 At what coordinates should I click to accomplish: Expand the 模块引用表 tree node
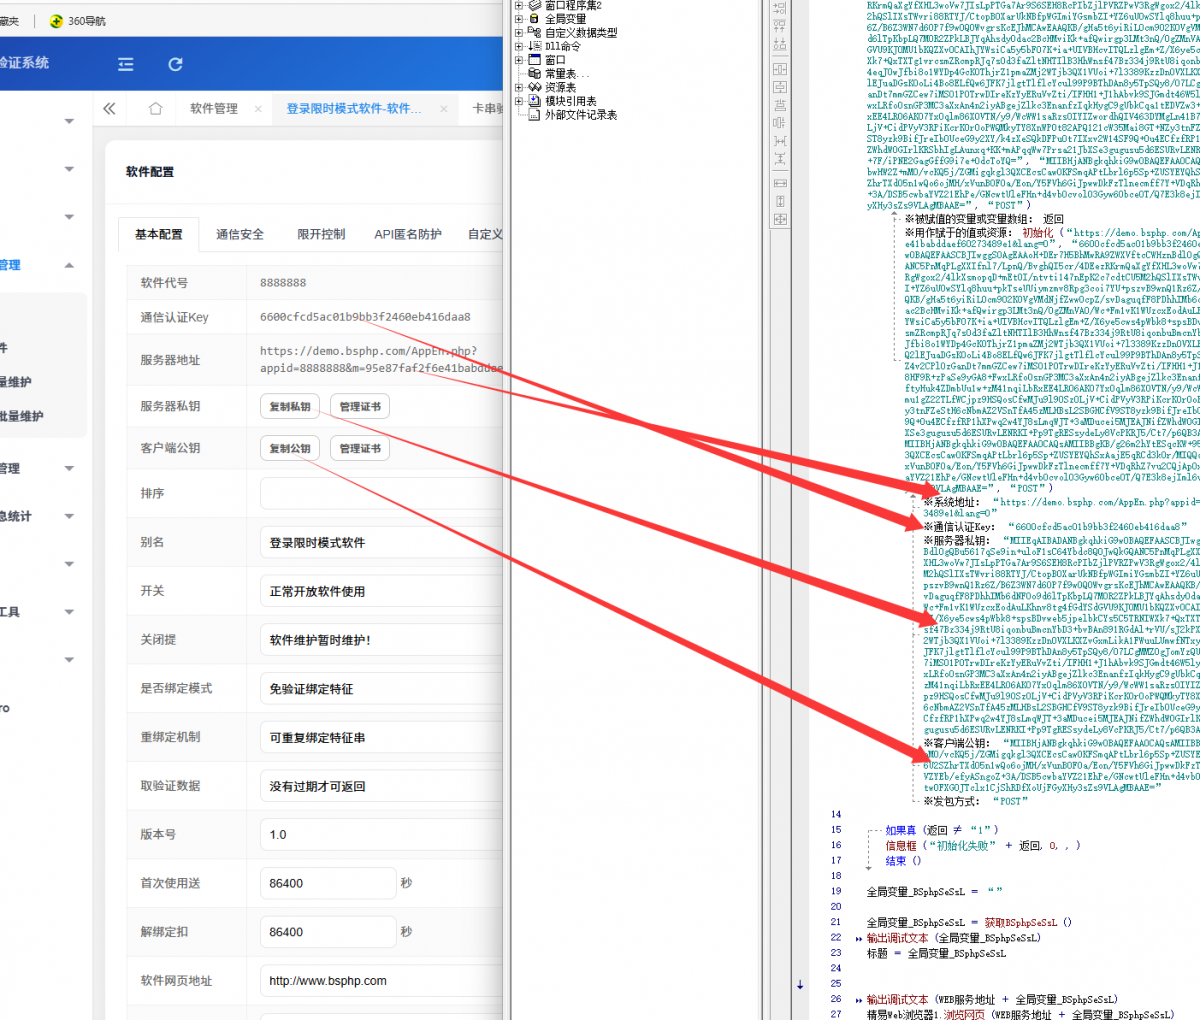click(x=519, y=101)
